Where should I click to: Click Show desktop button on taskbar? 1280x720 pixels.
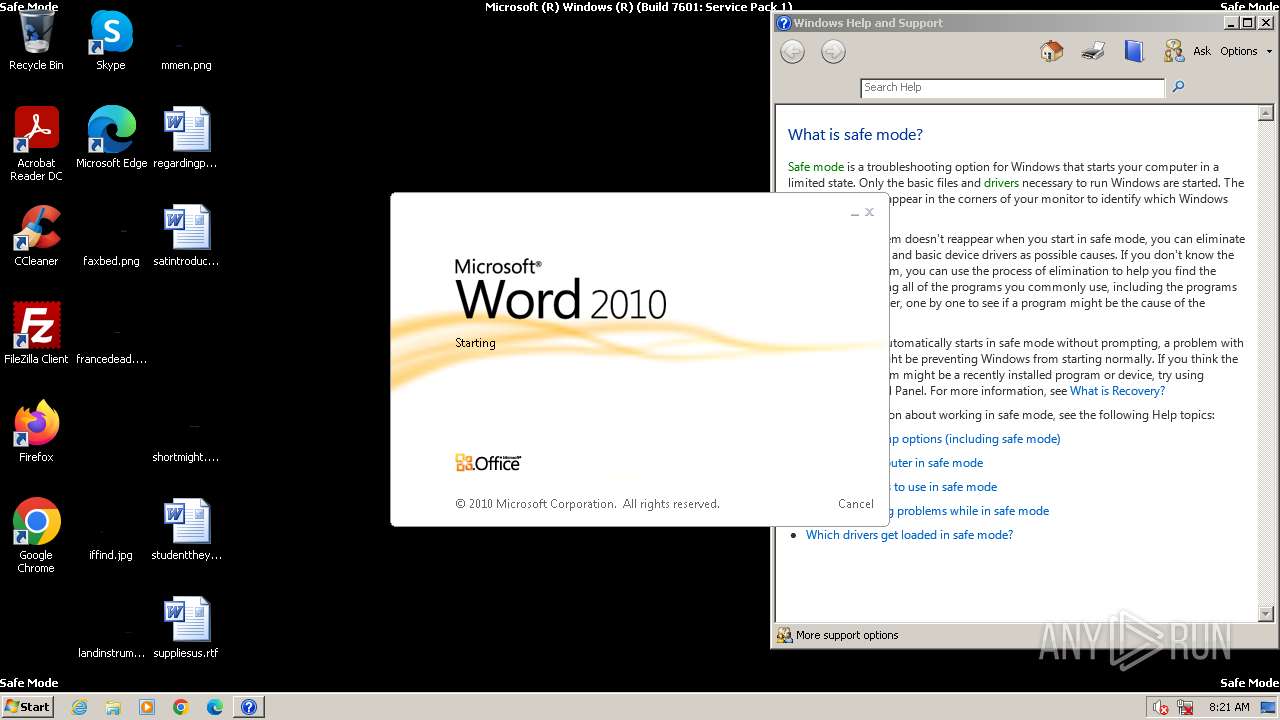1270,707
